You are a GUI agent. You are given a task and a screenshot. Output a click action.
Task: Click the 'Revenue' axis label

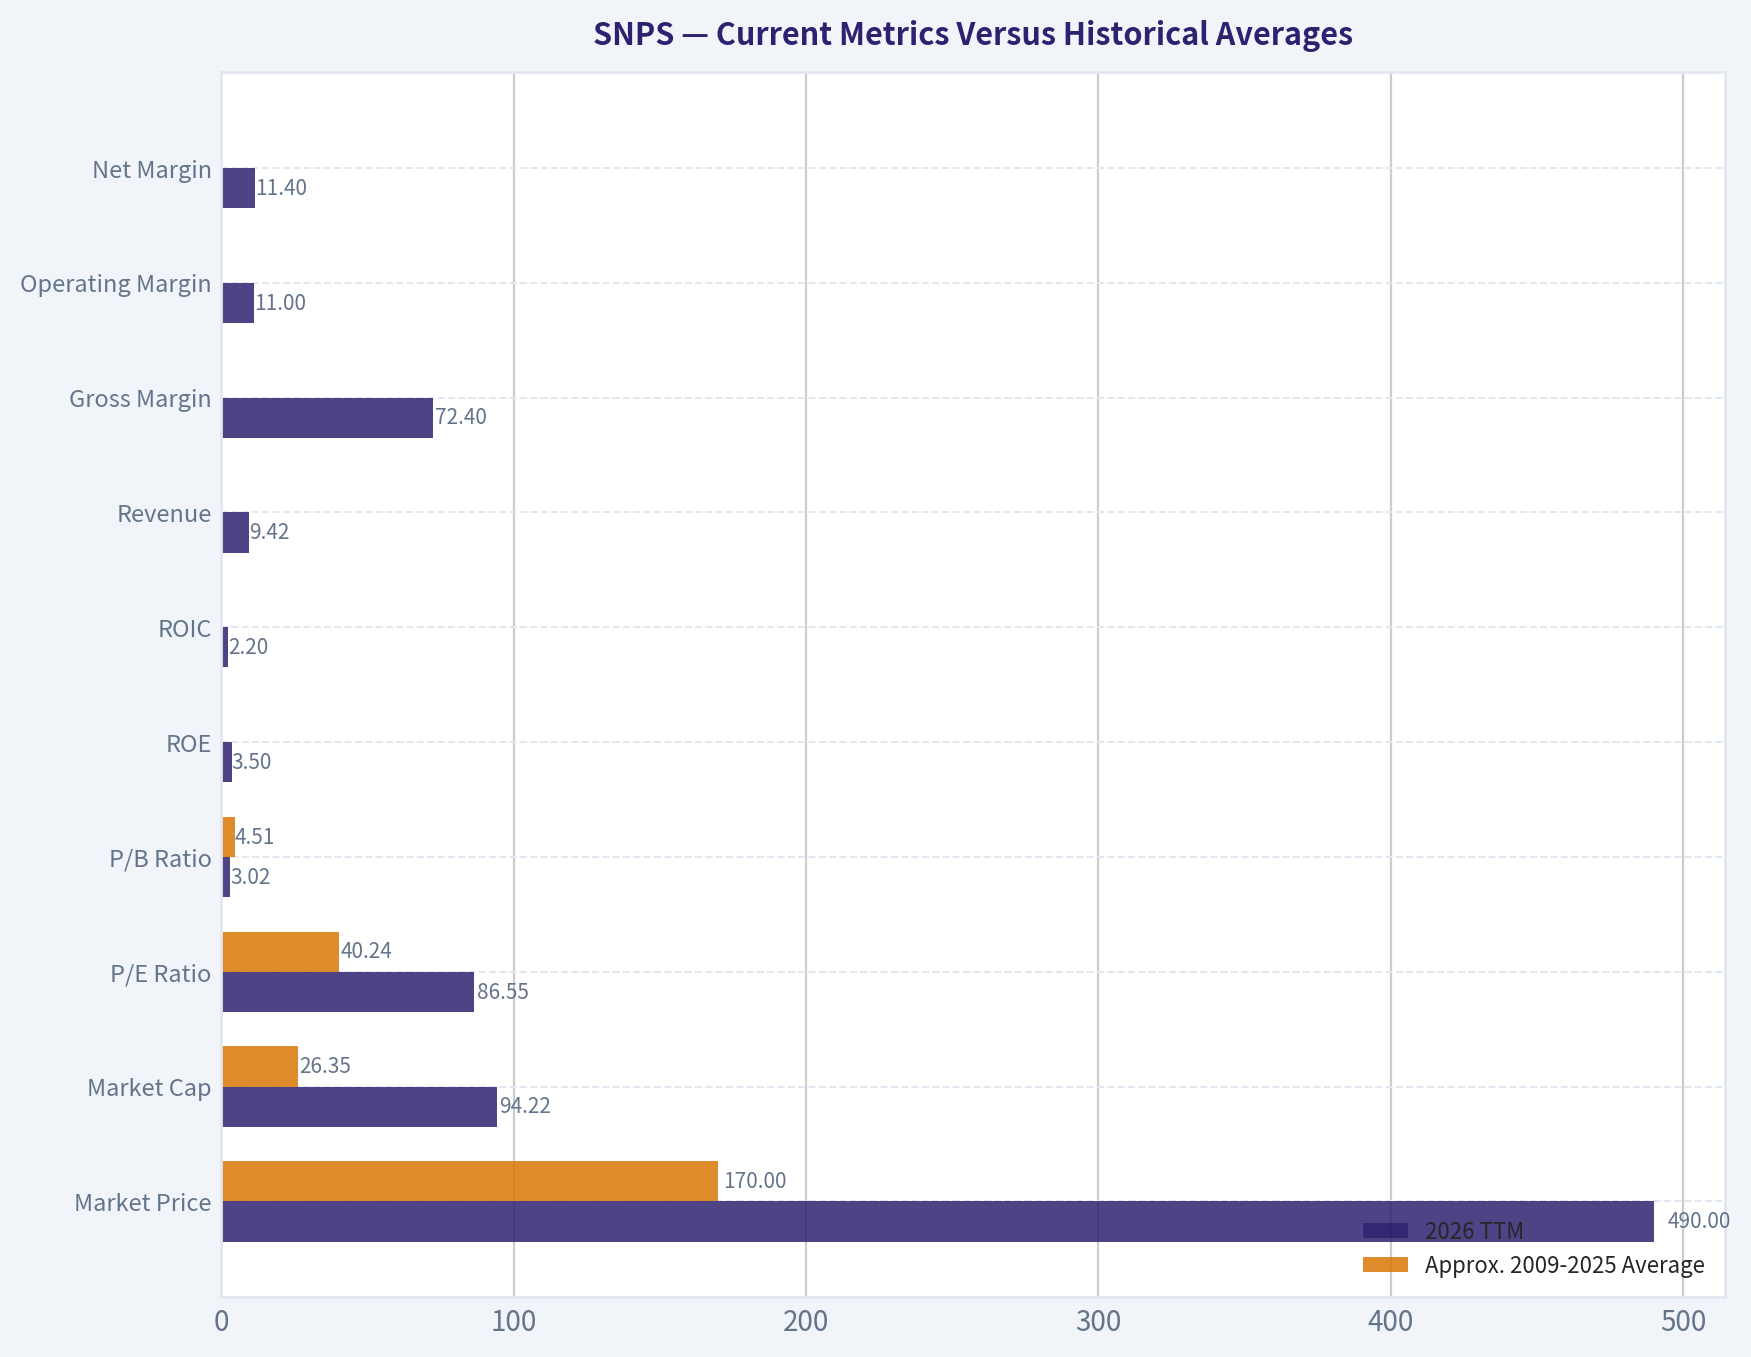point(164,514)
